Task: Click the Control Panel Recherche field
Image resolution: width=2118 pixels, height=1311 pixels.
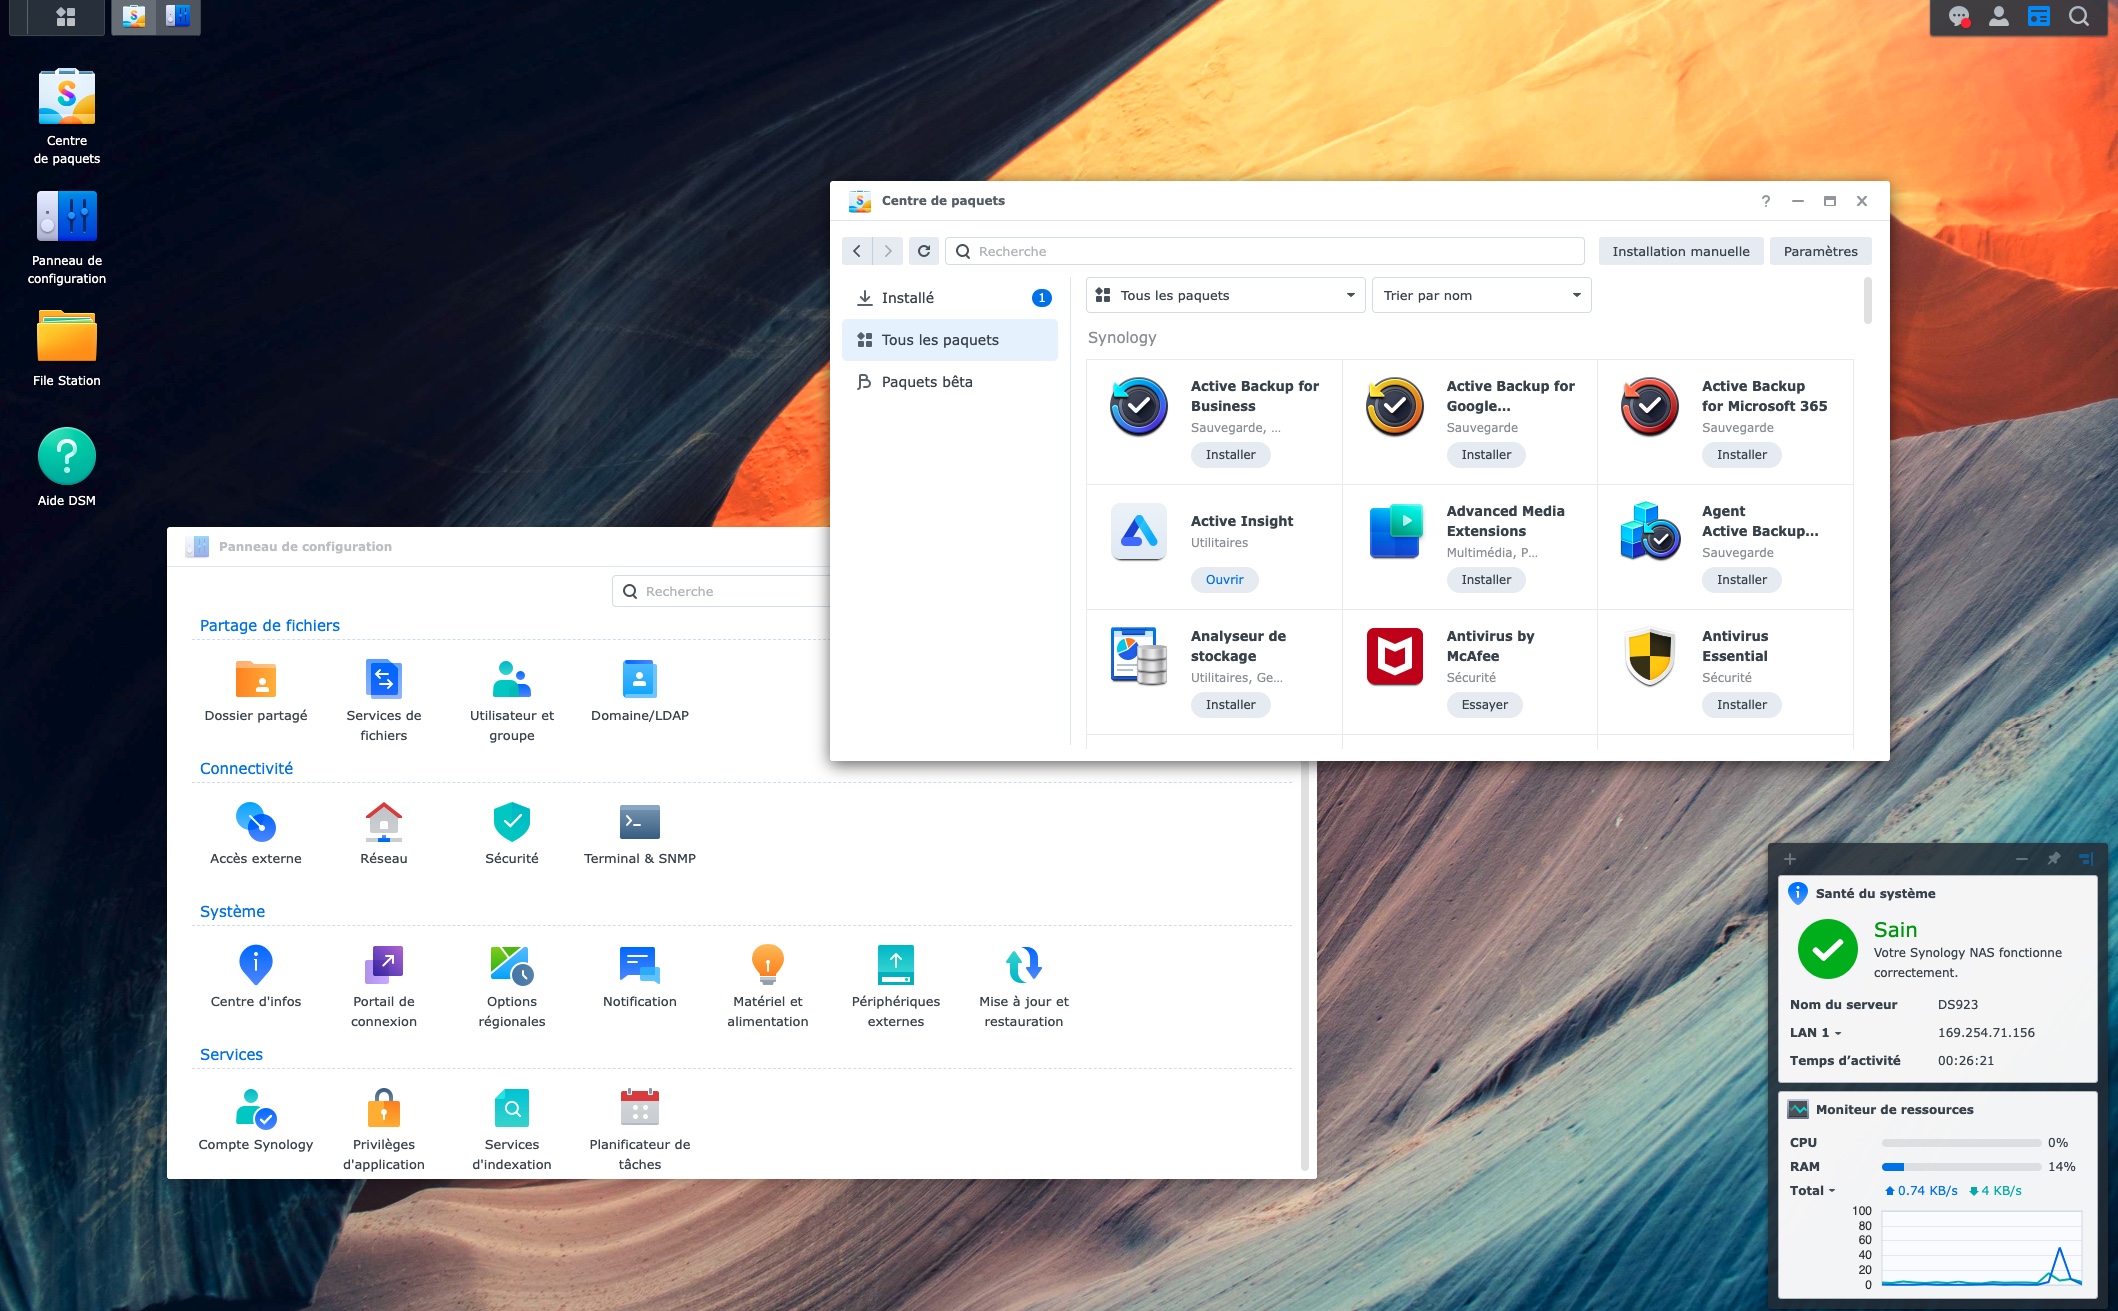Action: click(722, 591)
